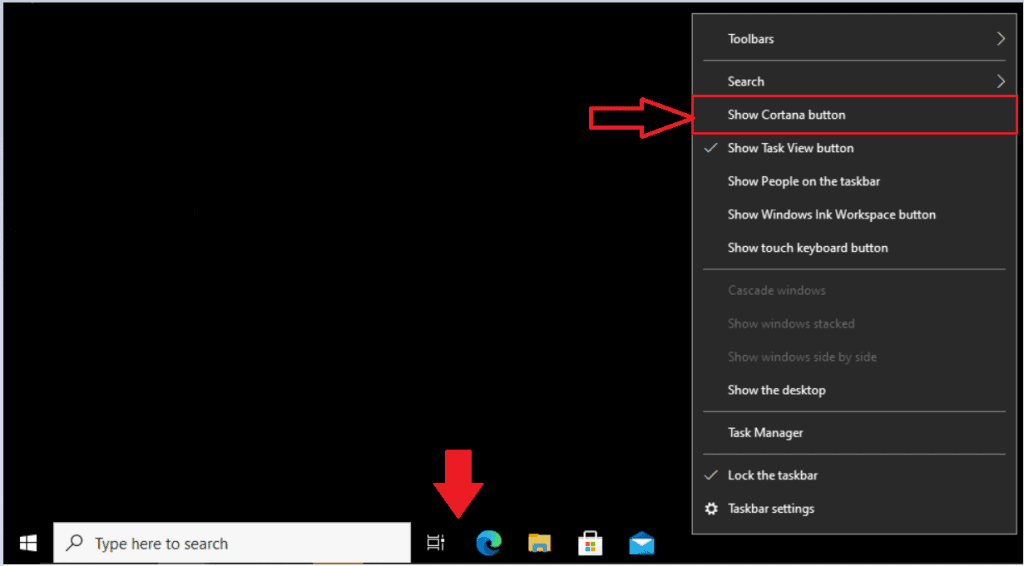1024x566 pixels.
Task: Click the magnifier icon in search box
Action: tap(74, 544)
